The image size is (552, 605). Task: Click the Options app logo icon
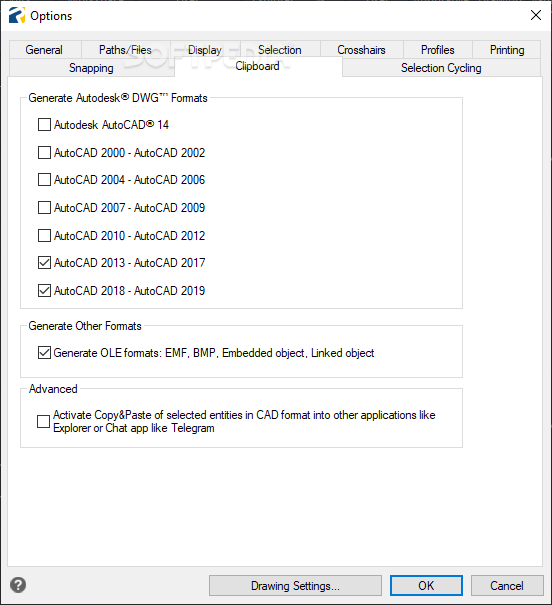pos(17,15)
